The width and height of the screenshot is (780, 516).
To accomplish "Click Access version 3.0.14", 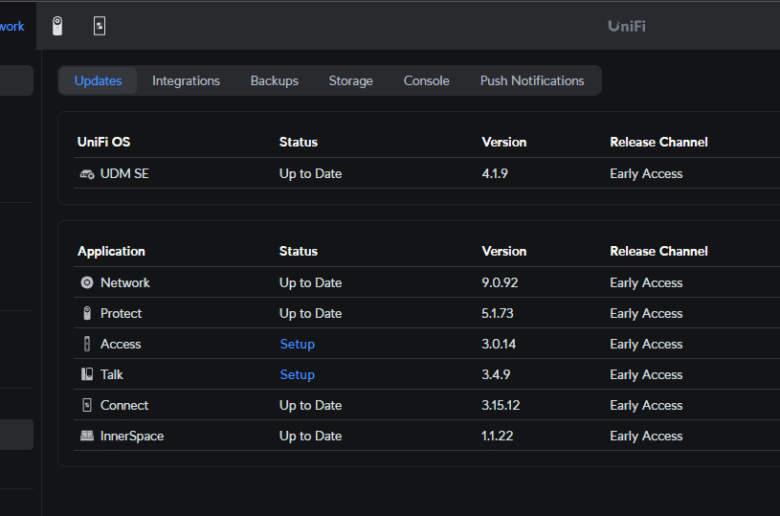I will [x=498, y=344].
